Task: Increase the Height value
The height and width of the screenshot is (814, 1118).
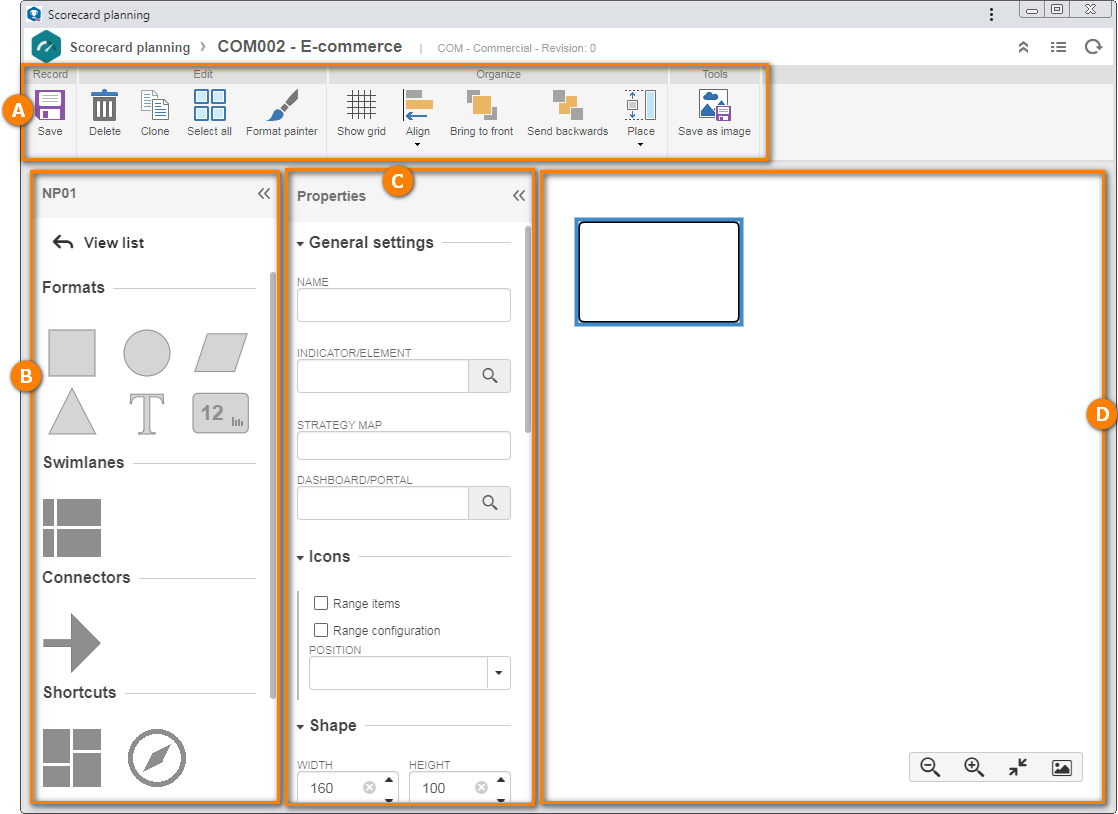Action: coord(501,780)
